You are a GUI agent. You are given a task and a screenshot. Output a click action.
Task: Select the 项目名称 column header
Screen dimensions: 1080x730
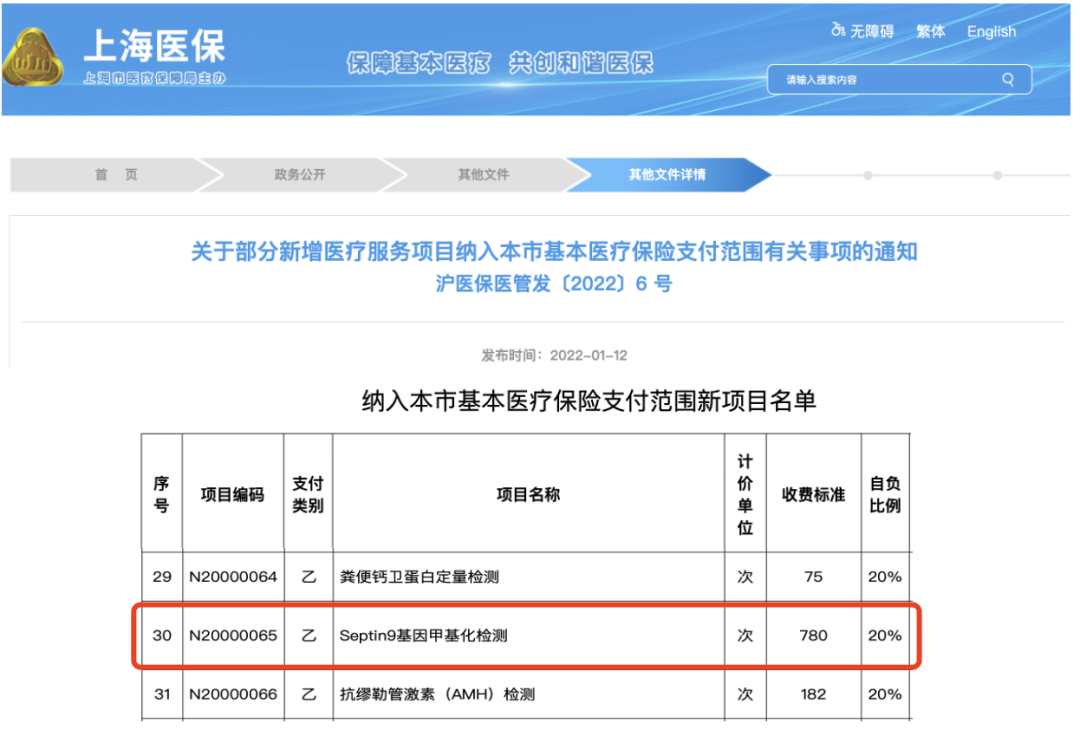point(528,494)
